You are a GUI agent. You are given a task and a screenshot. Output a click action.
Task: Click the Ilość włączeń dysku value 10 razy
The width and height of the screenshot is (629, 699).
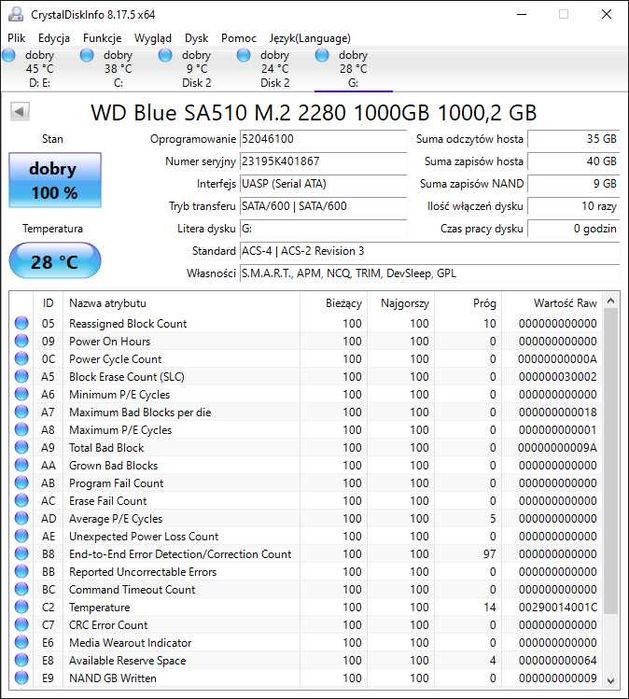pos(574,206)
